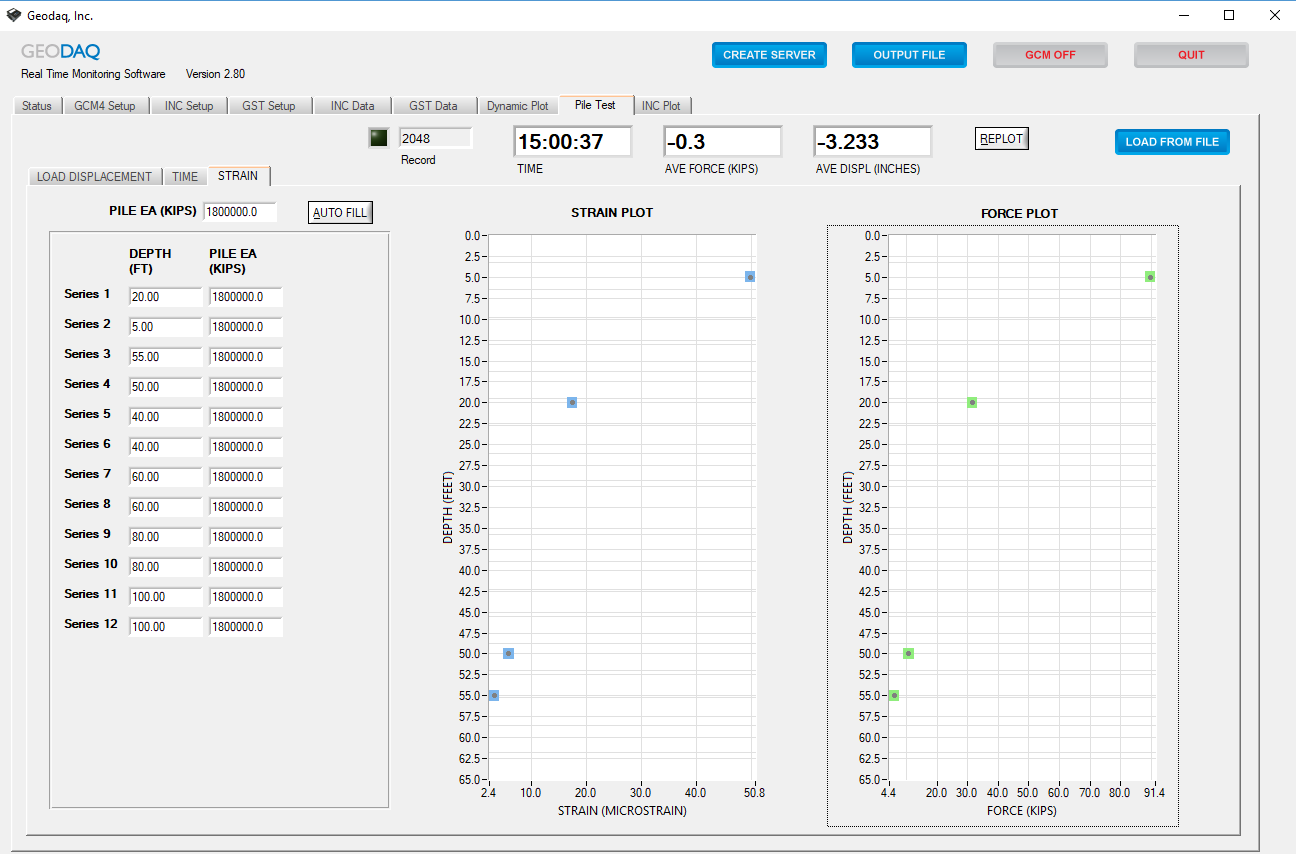Click the AVE FORCE (KIPS) field

pyautogui.click(x=723, y=142)
